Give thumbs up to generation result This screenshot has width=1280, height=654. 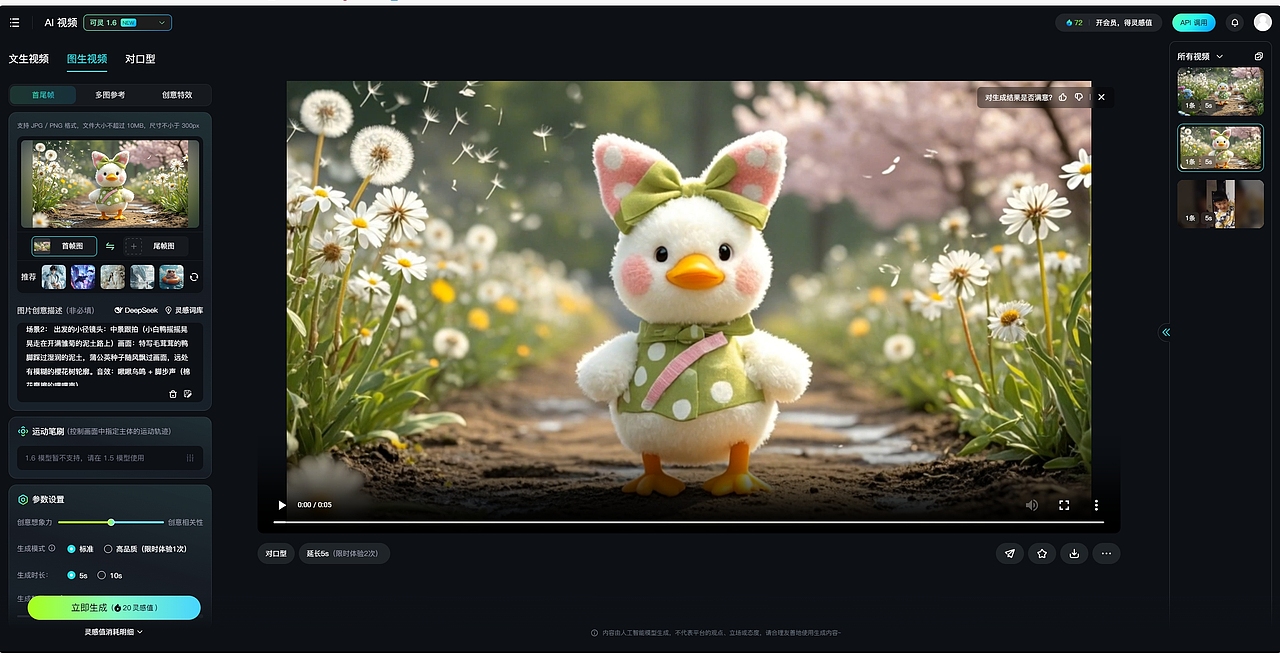[x=1063, y=97]
